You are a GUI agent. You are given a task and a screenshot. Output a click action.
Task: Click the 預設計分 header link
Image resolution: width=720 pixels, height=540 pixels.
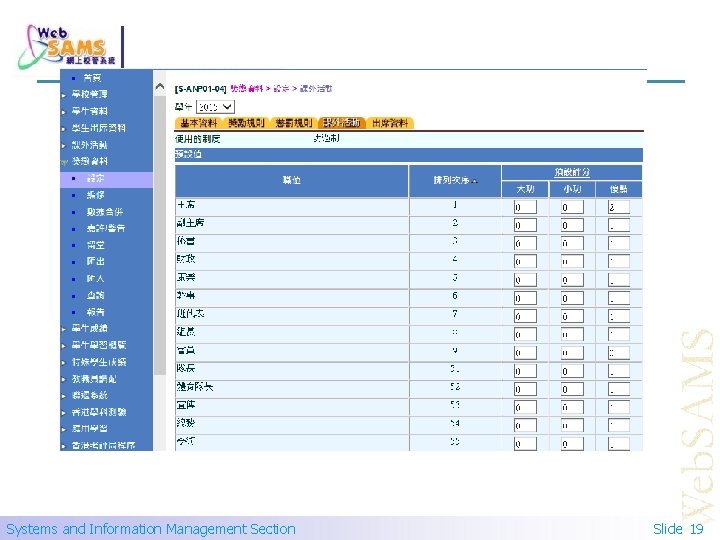tap(572, 172)
